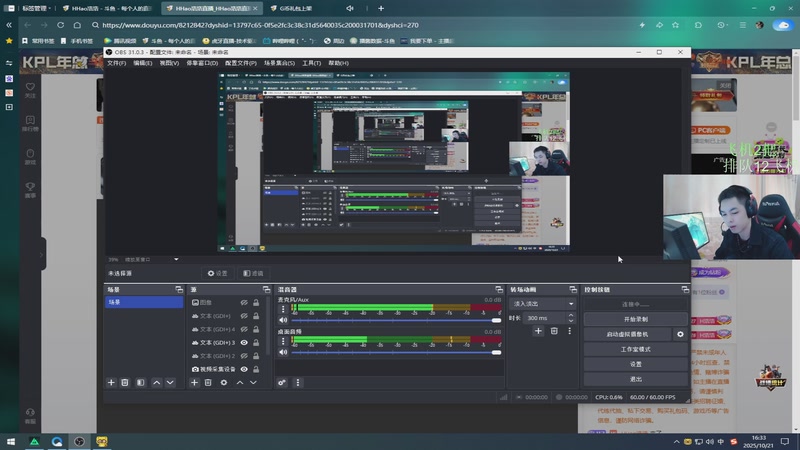Open 麦克风/Aux three-dot options menu
Viewport: 800px width, 450px height.
pyautogui.click(x=283, y=309)
